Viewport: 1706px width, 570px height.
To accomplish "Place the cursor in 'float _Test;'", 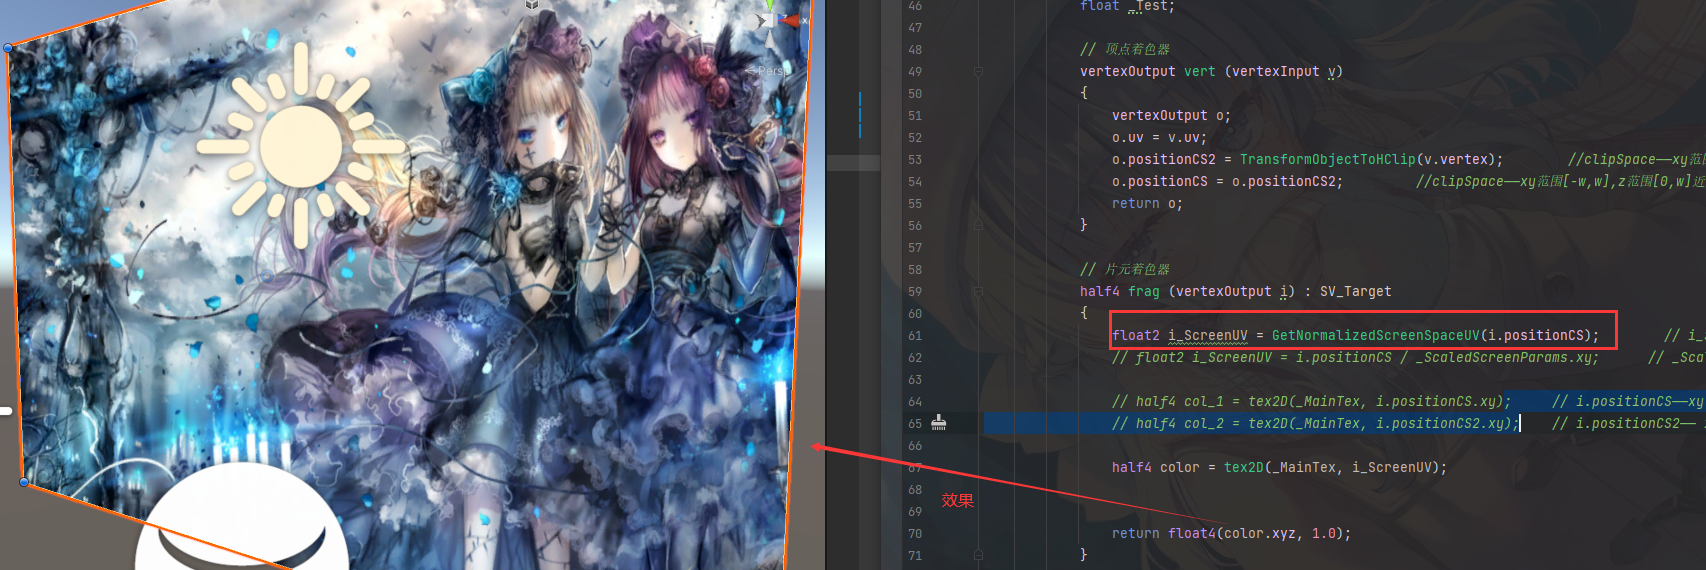I will click(x=1127, y=6).
